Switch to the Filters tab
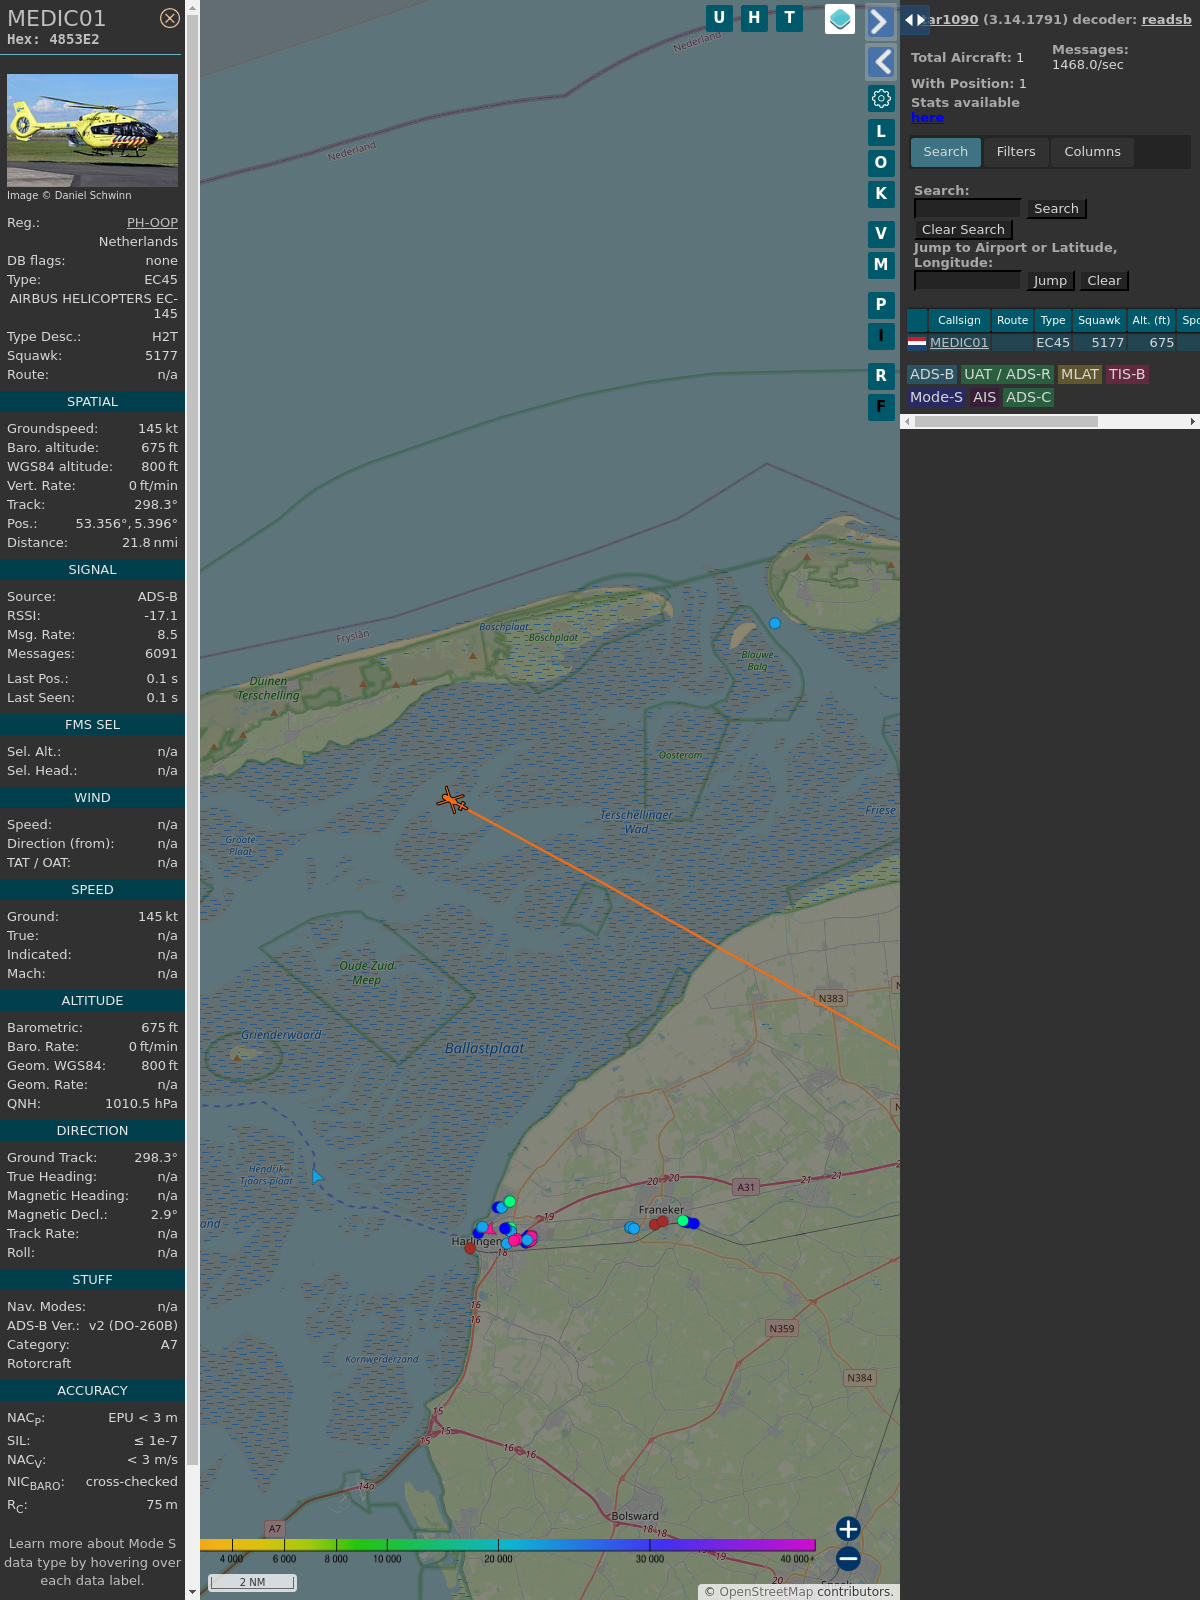The image size is (1200, 1600). (1015, 152)
